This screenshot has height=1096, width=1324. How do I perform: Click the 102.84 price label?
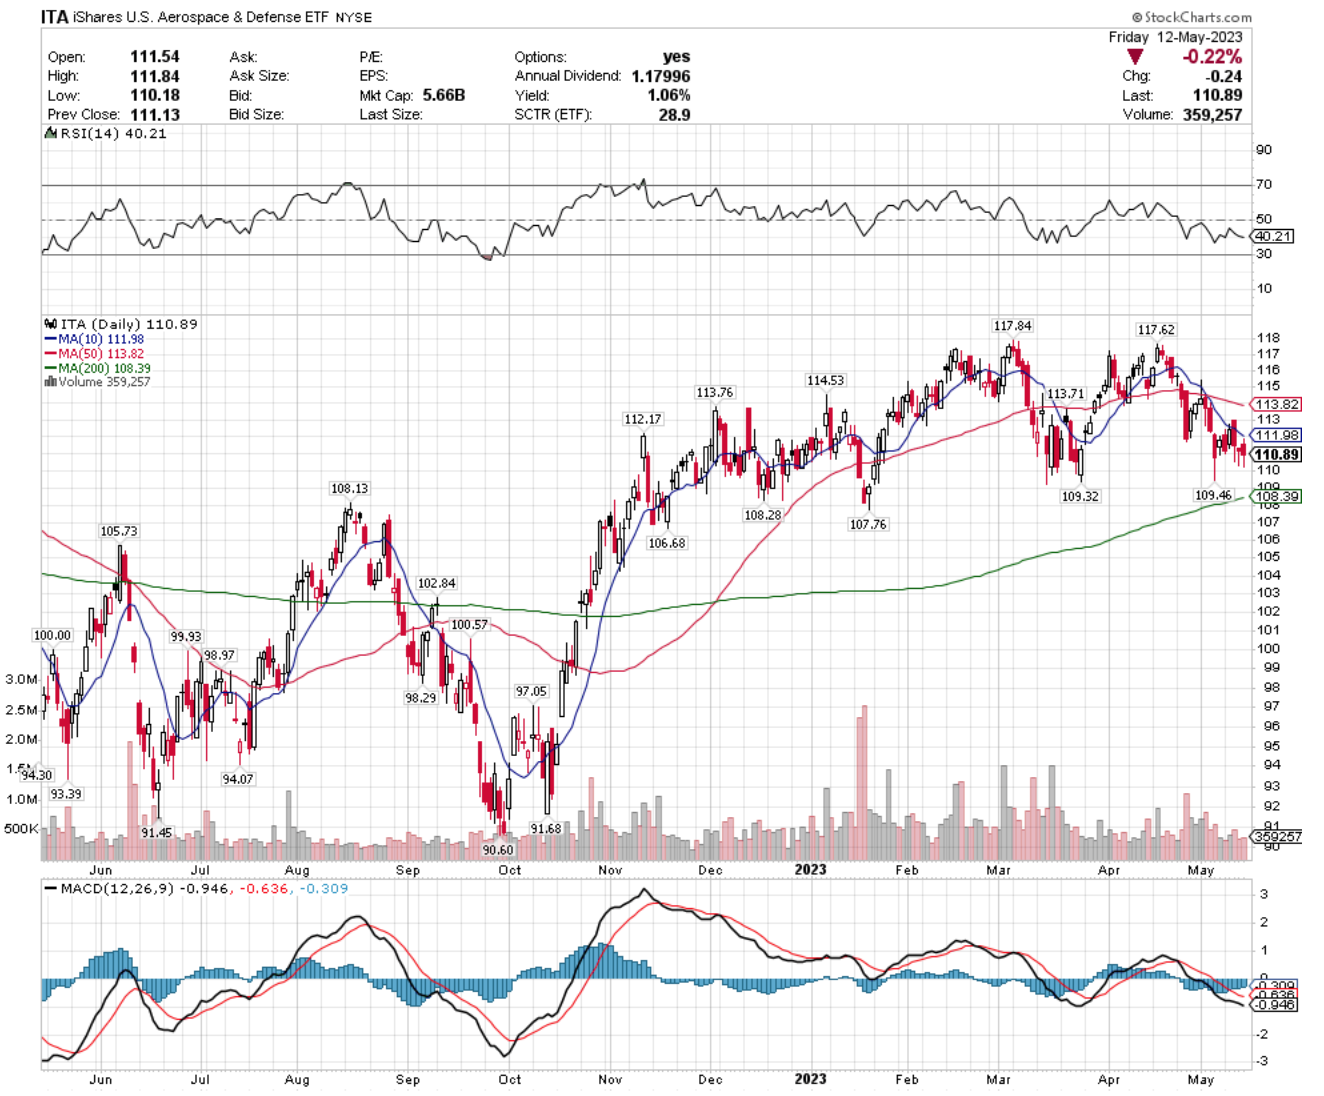pyautogui.click(x=436, y=583)
